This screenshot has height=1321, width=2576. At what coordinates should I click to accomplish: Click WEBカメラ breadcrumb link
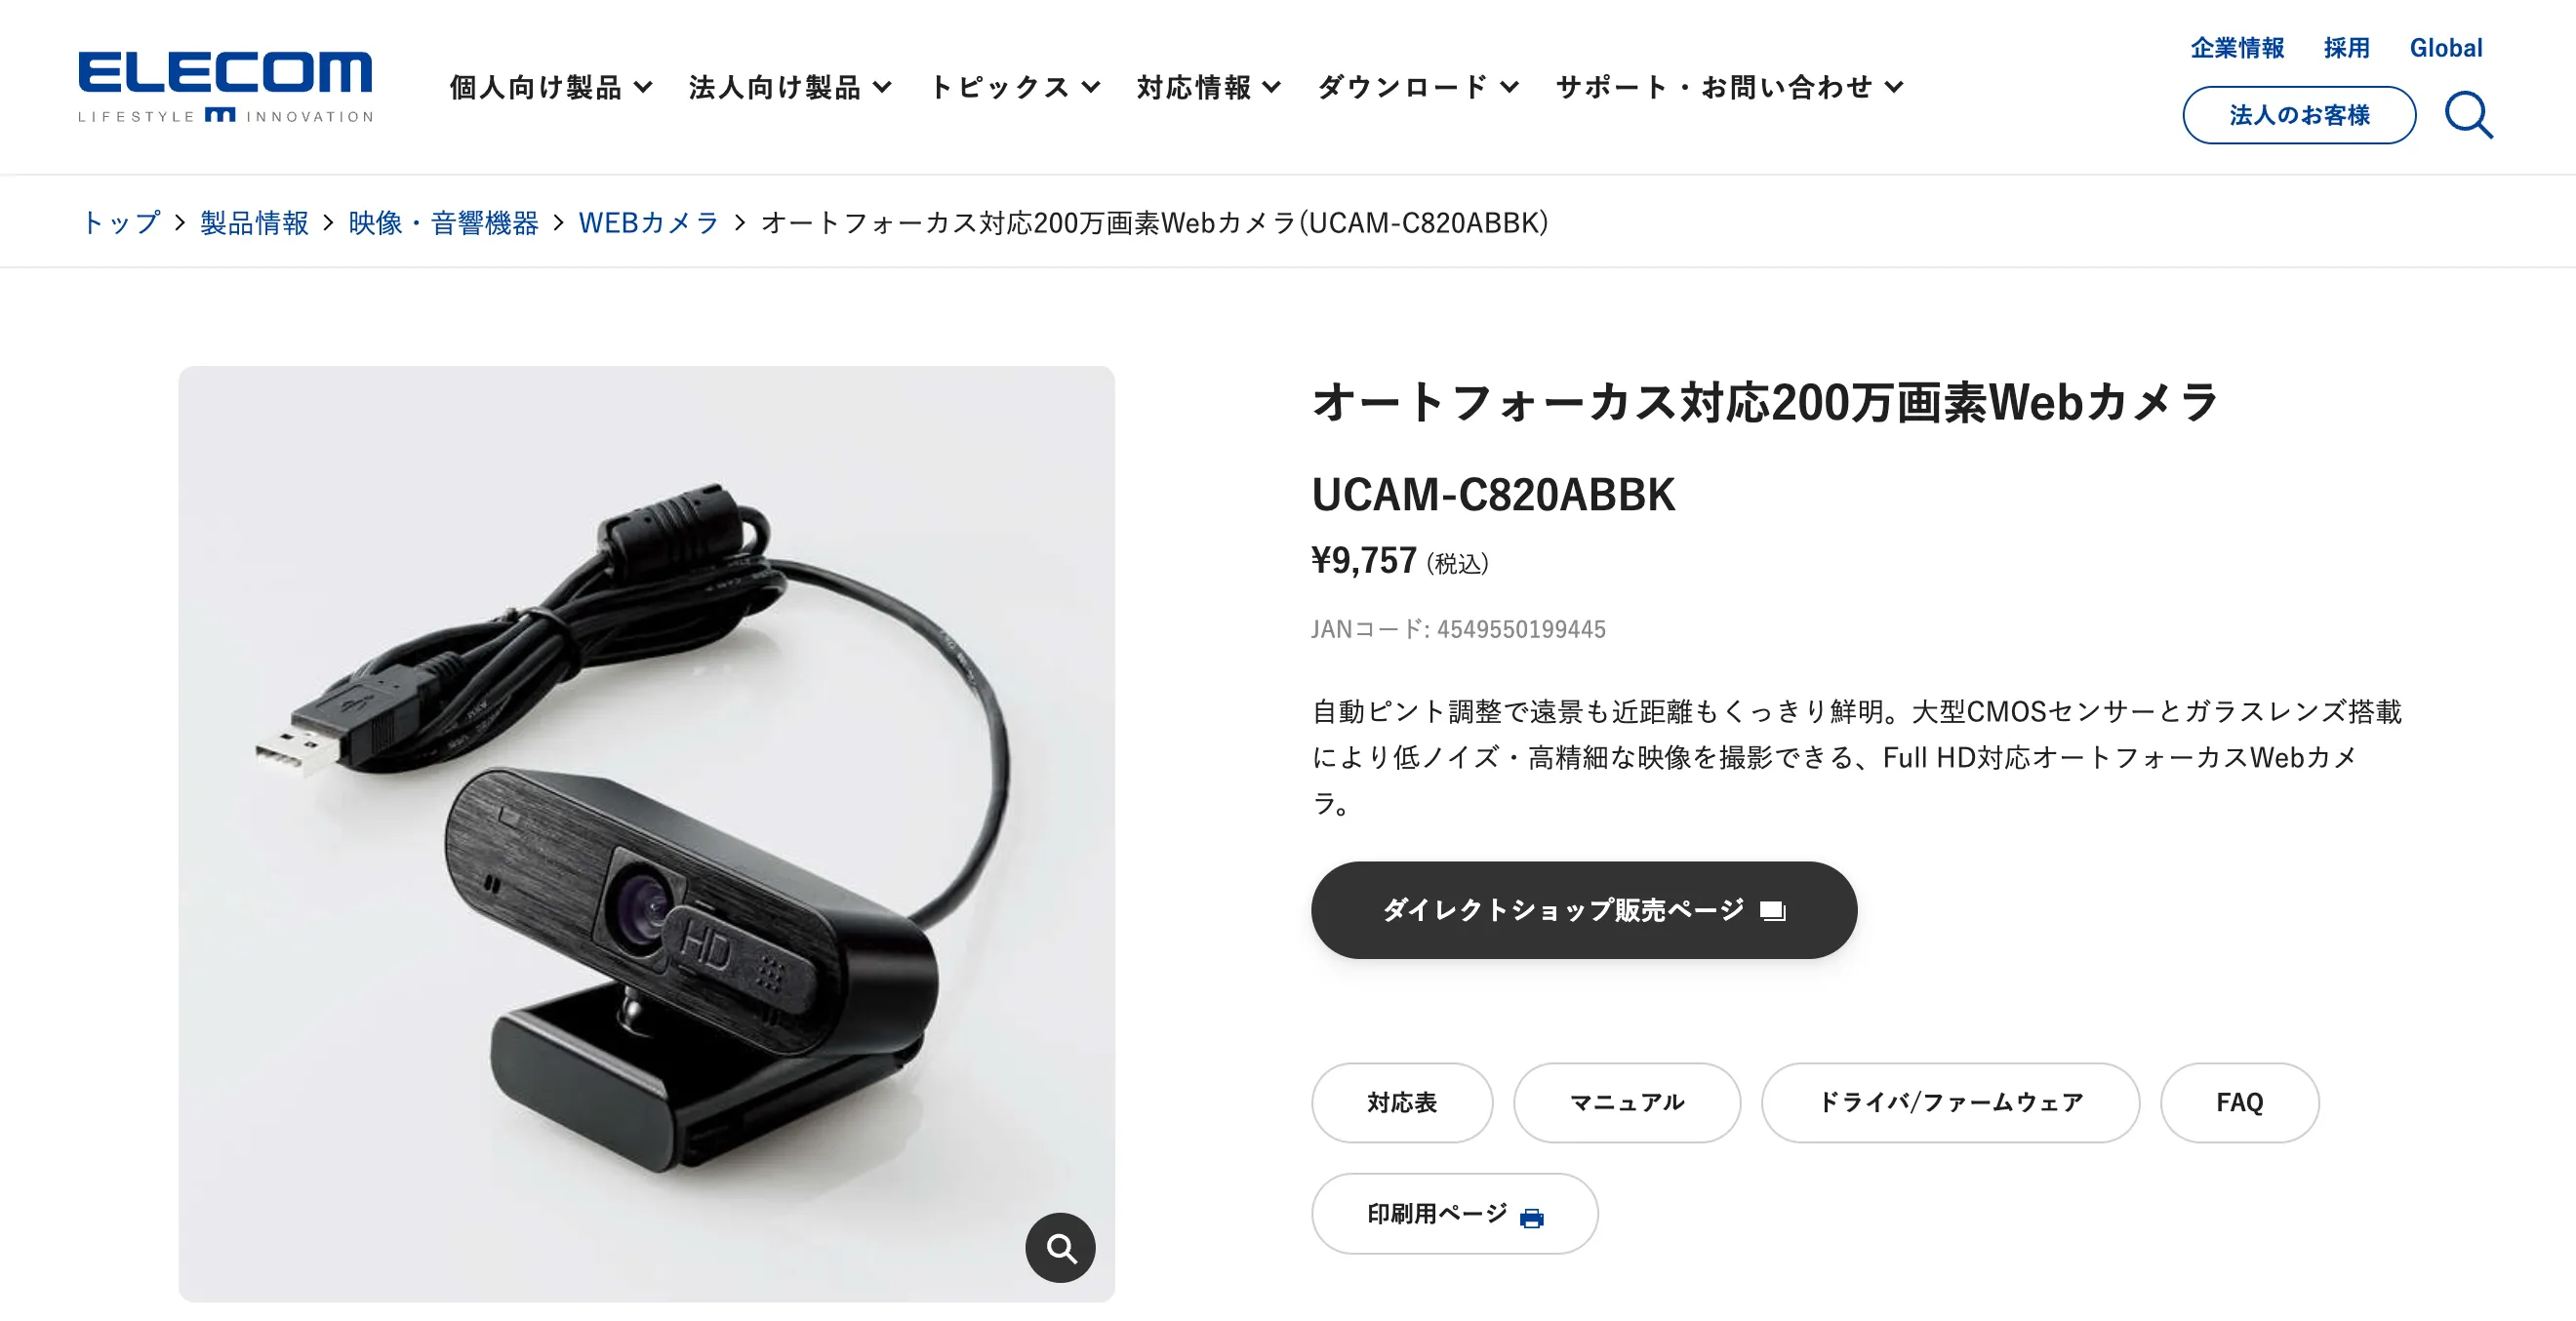pyautogui.click(x=649, y=222)
